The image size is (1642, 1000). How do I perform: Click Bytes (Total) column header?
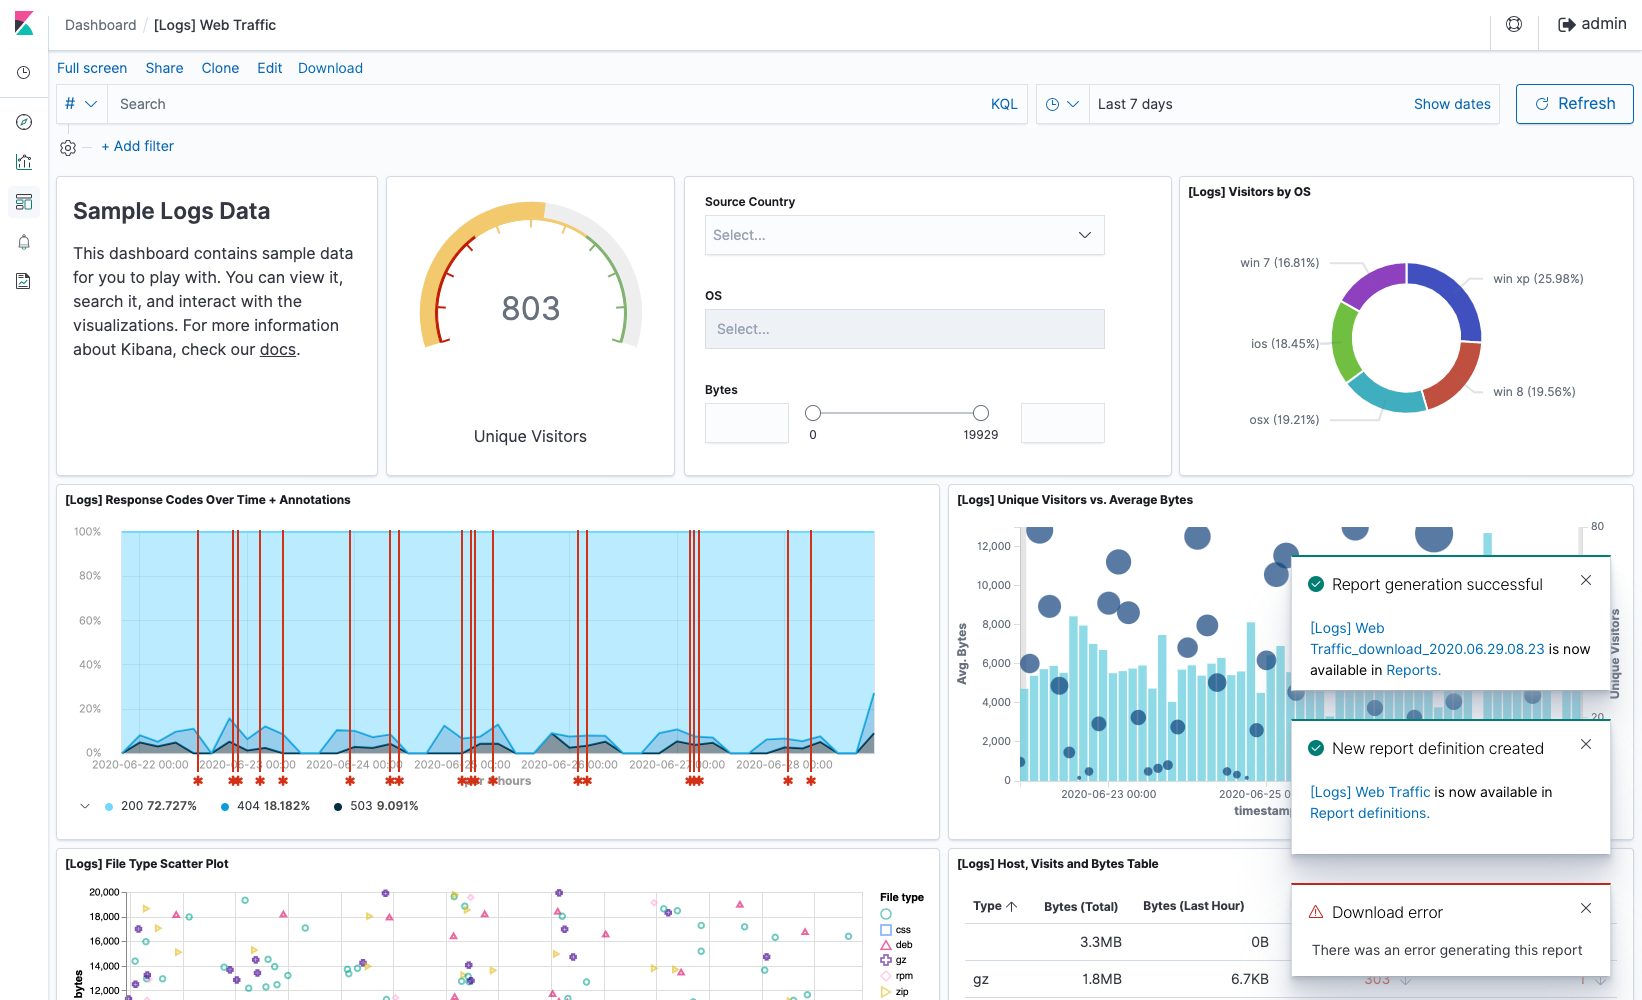pyautogui.click(x=1081, y=907)
